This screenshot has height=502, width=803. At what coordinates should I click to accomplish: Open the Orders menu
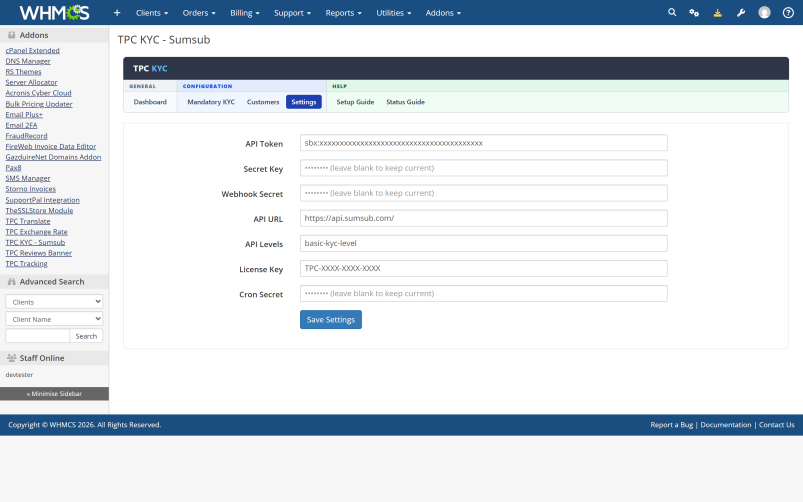[199, 13]
